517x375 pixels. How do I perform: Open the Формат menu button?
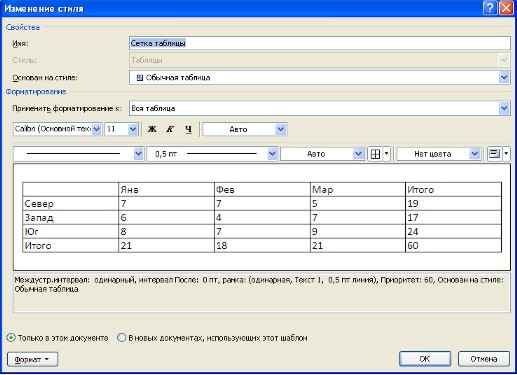point(32,359)
